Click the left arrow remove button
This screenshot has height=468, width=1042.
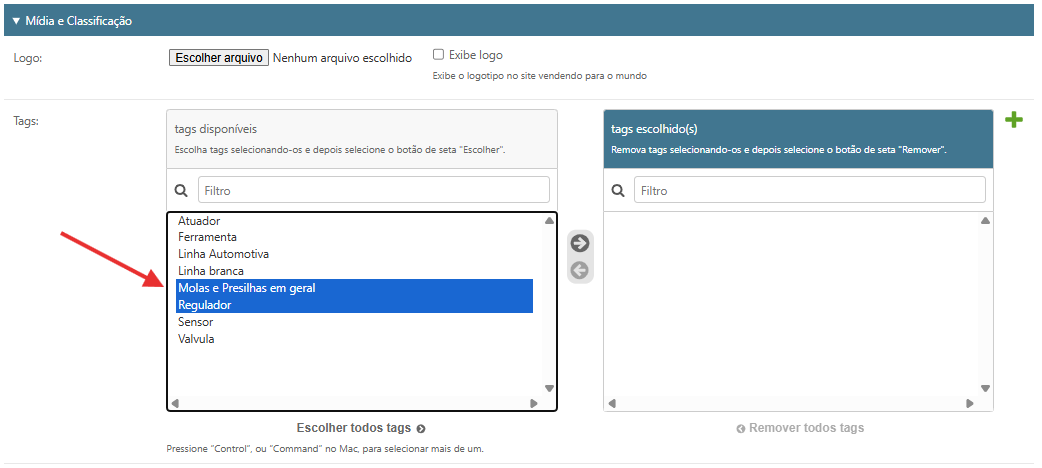click(x=580, y=270)
